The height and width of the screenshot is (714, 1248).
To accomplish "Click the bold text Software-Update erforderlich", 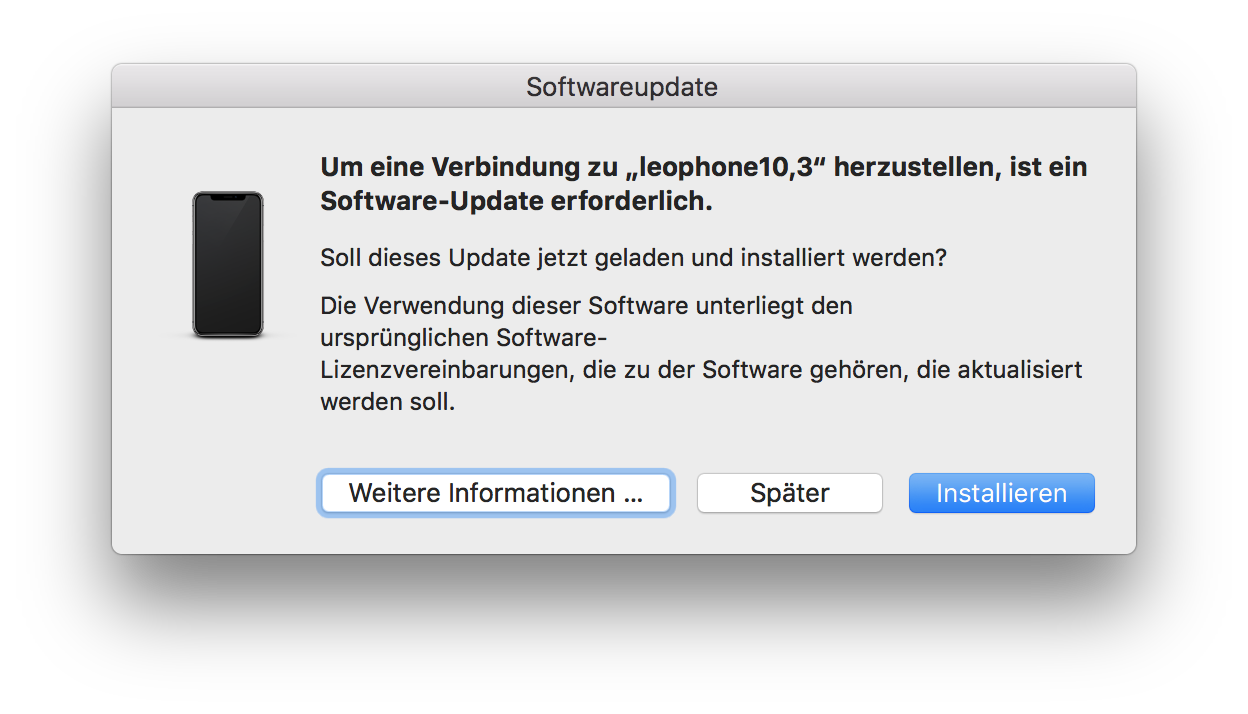I will tap(516, 201).
